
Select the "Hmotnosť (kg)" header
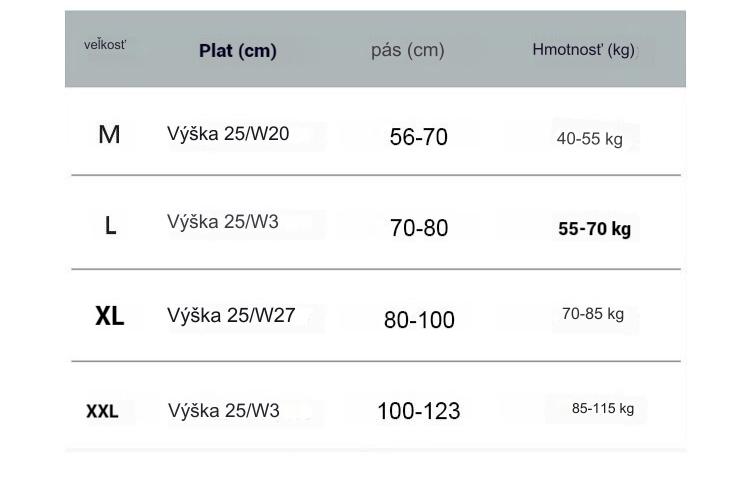pos(583,50)
